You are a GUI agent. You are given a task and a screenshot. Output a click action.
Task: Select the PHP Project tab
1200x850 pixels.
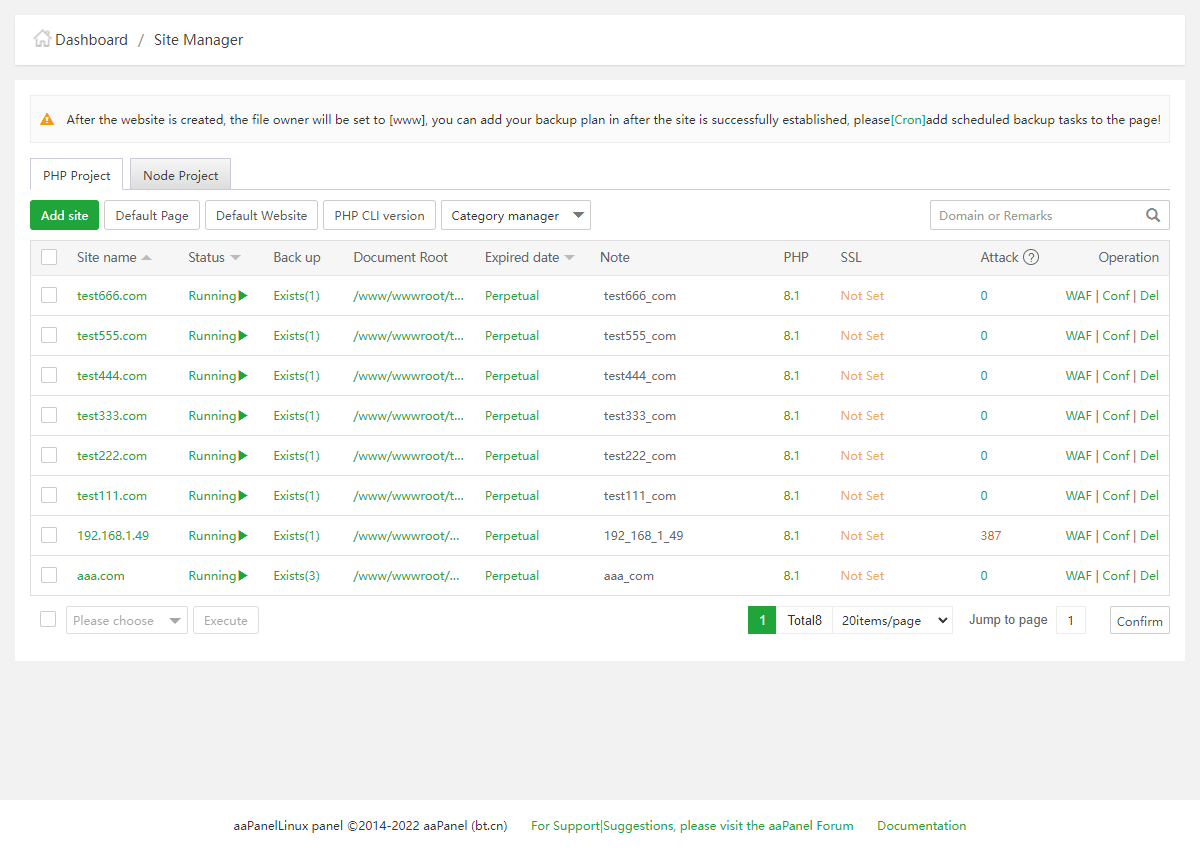tap(77, 175)
